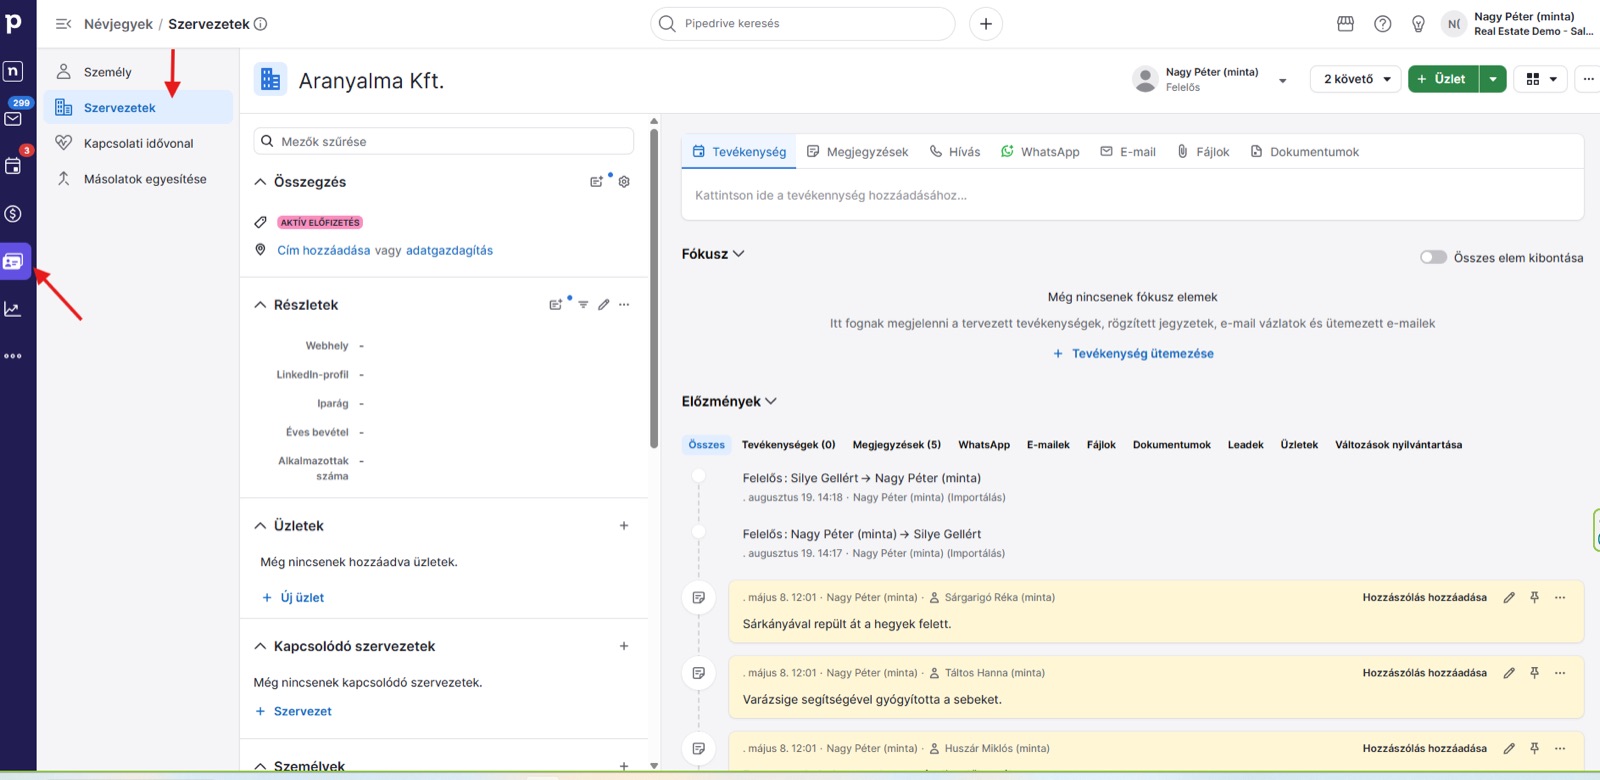Open the insights chart icon in sidebar
Image resolution: width=1600 pixels, height=780 pixels.
pyautogui.click(x=14, y=309)
